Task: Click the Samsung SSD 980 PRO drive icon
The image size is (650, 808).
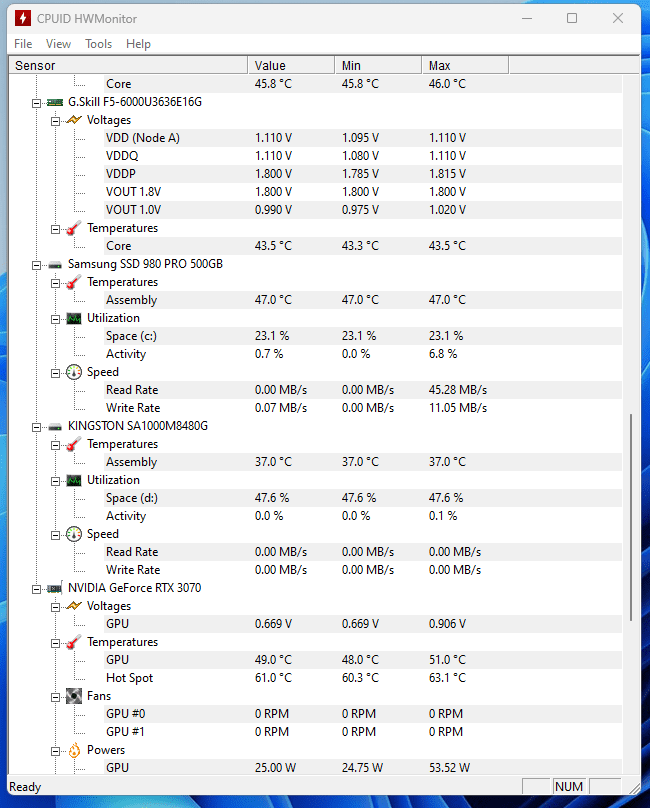Action: 55,265
